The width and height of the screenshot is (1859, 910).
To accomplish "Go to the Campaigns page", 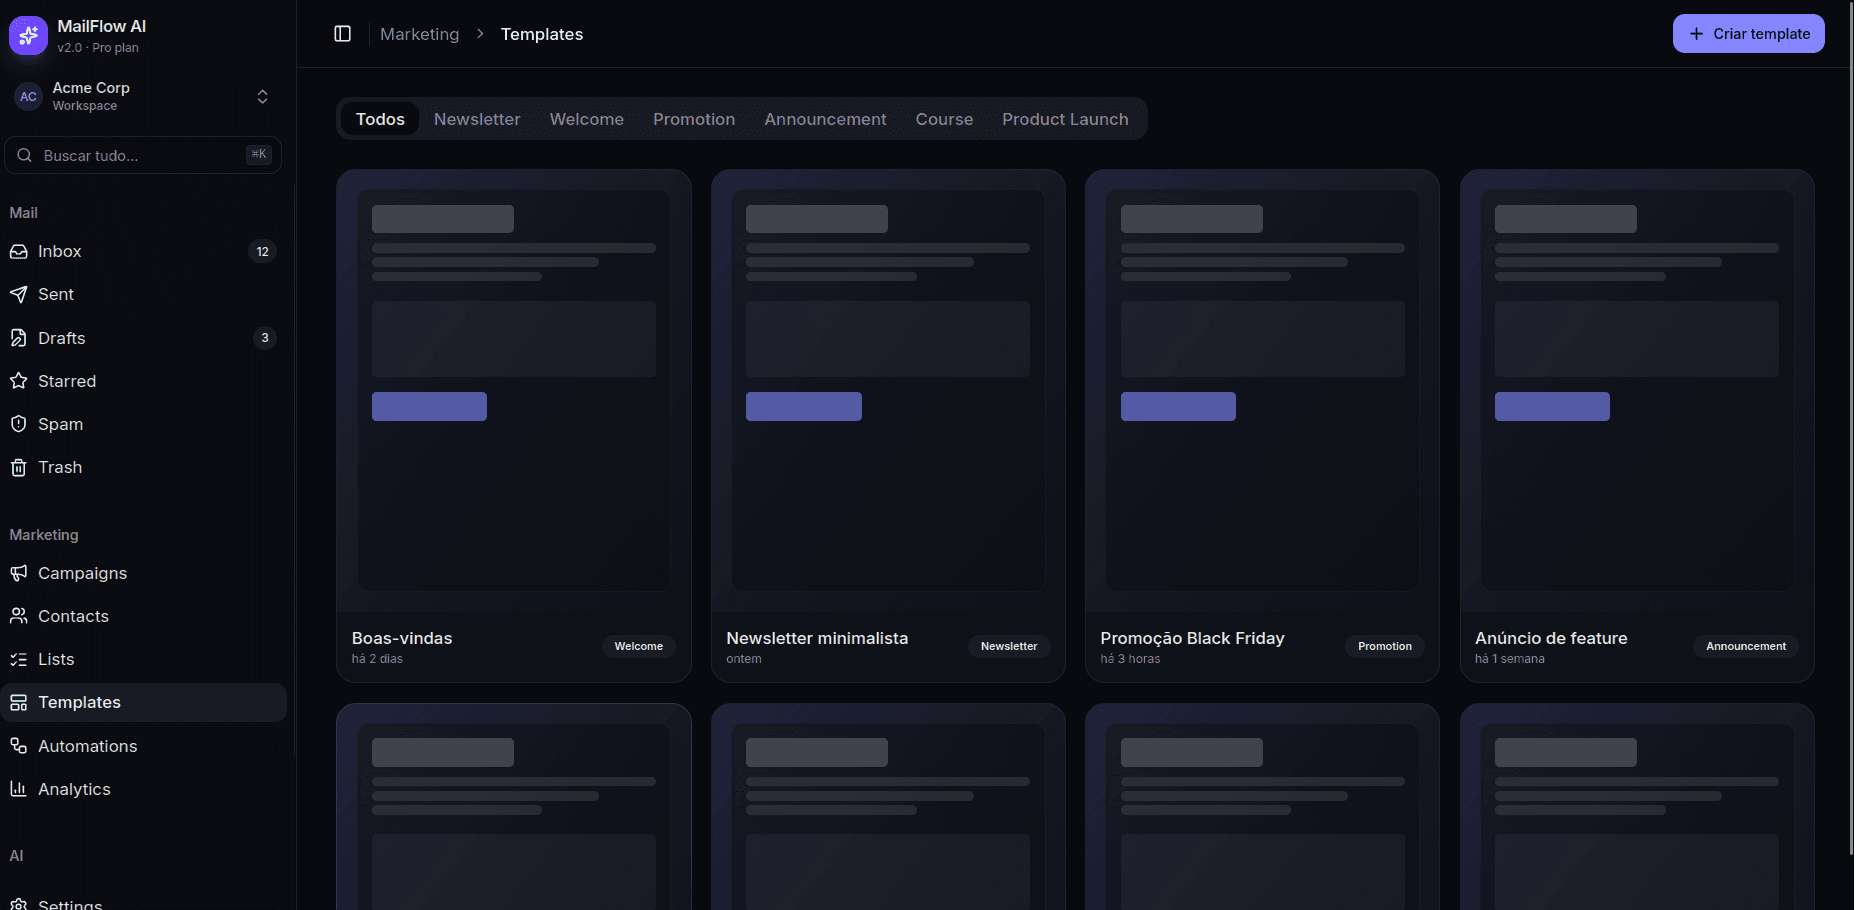I will point(144,573).
